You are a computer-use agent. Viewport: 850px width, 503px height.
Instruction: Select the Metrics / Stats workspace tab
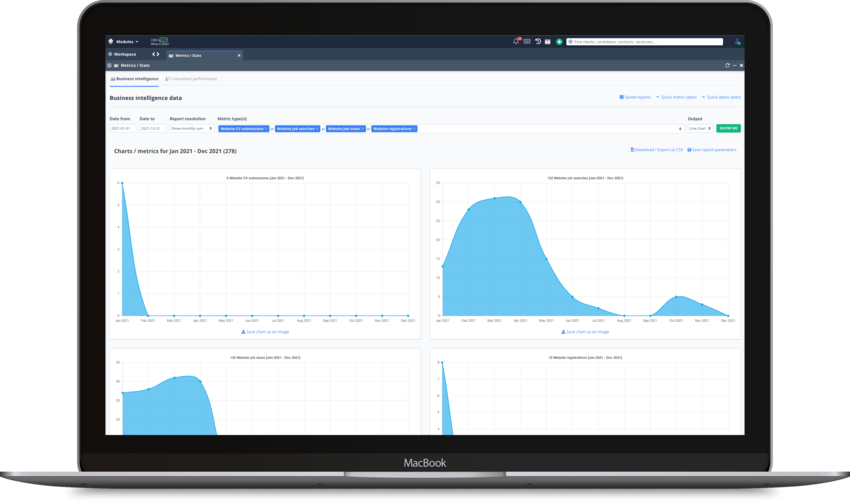(x=203, y=55)
